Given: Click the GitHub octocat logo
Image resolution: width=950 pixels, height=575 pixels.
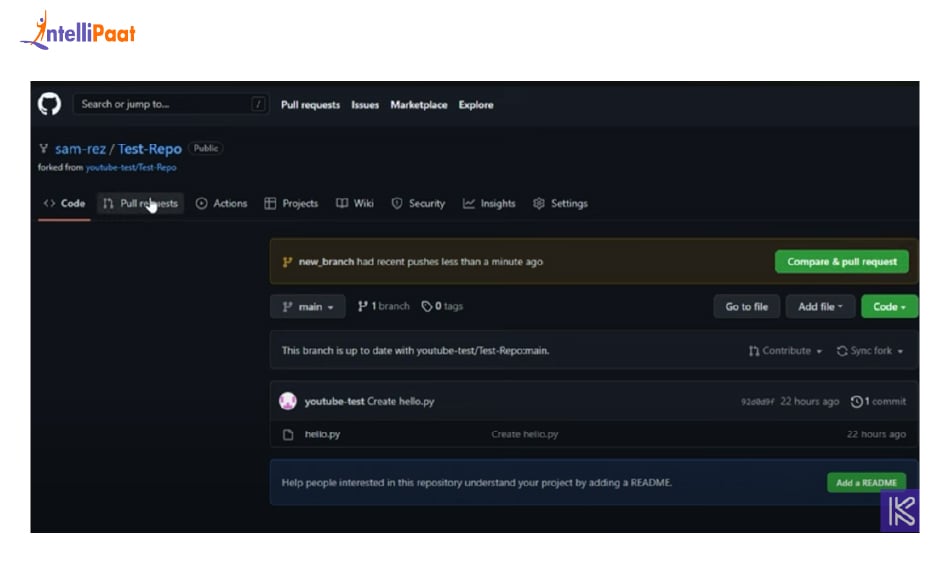Looking at the screenshot, I should (x=49, y=104).
